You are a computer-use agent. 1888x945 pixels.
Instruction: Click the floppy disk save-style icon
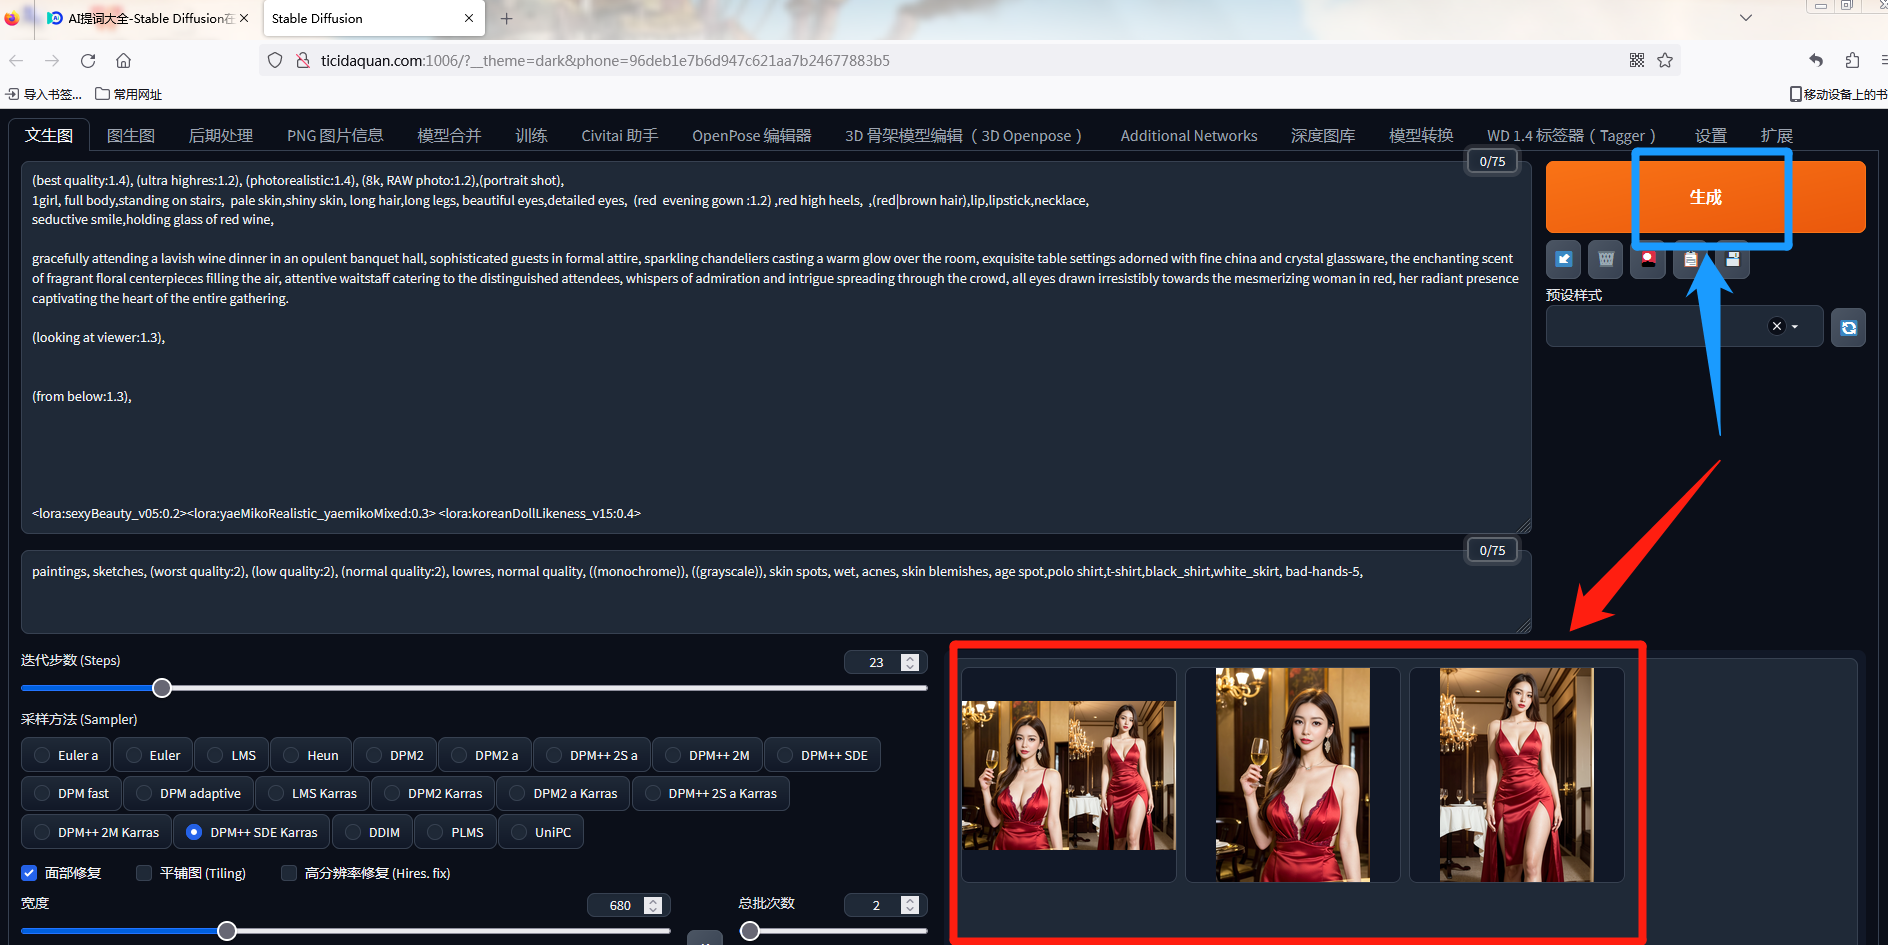(1733, 260)
